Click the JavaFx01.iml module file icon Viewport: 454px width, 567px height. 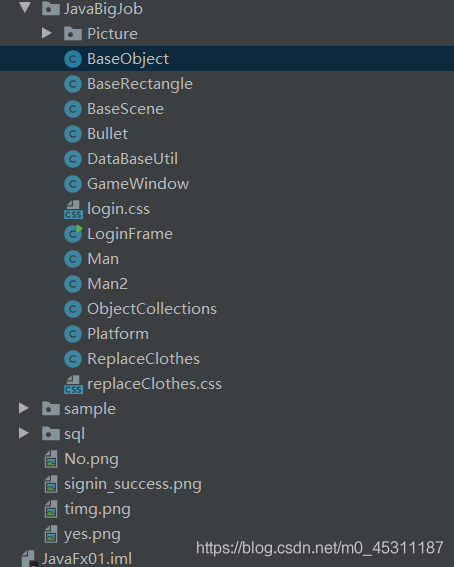29,559
